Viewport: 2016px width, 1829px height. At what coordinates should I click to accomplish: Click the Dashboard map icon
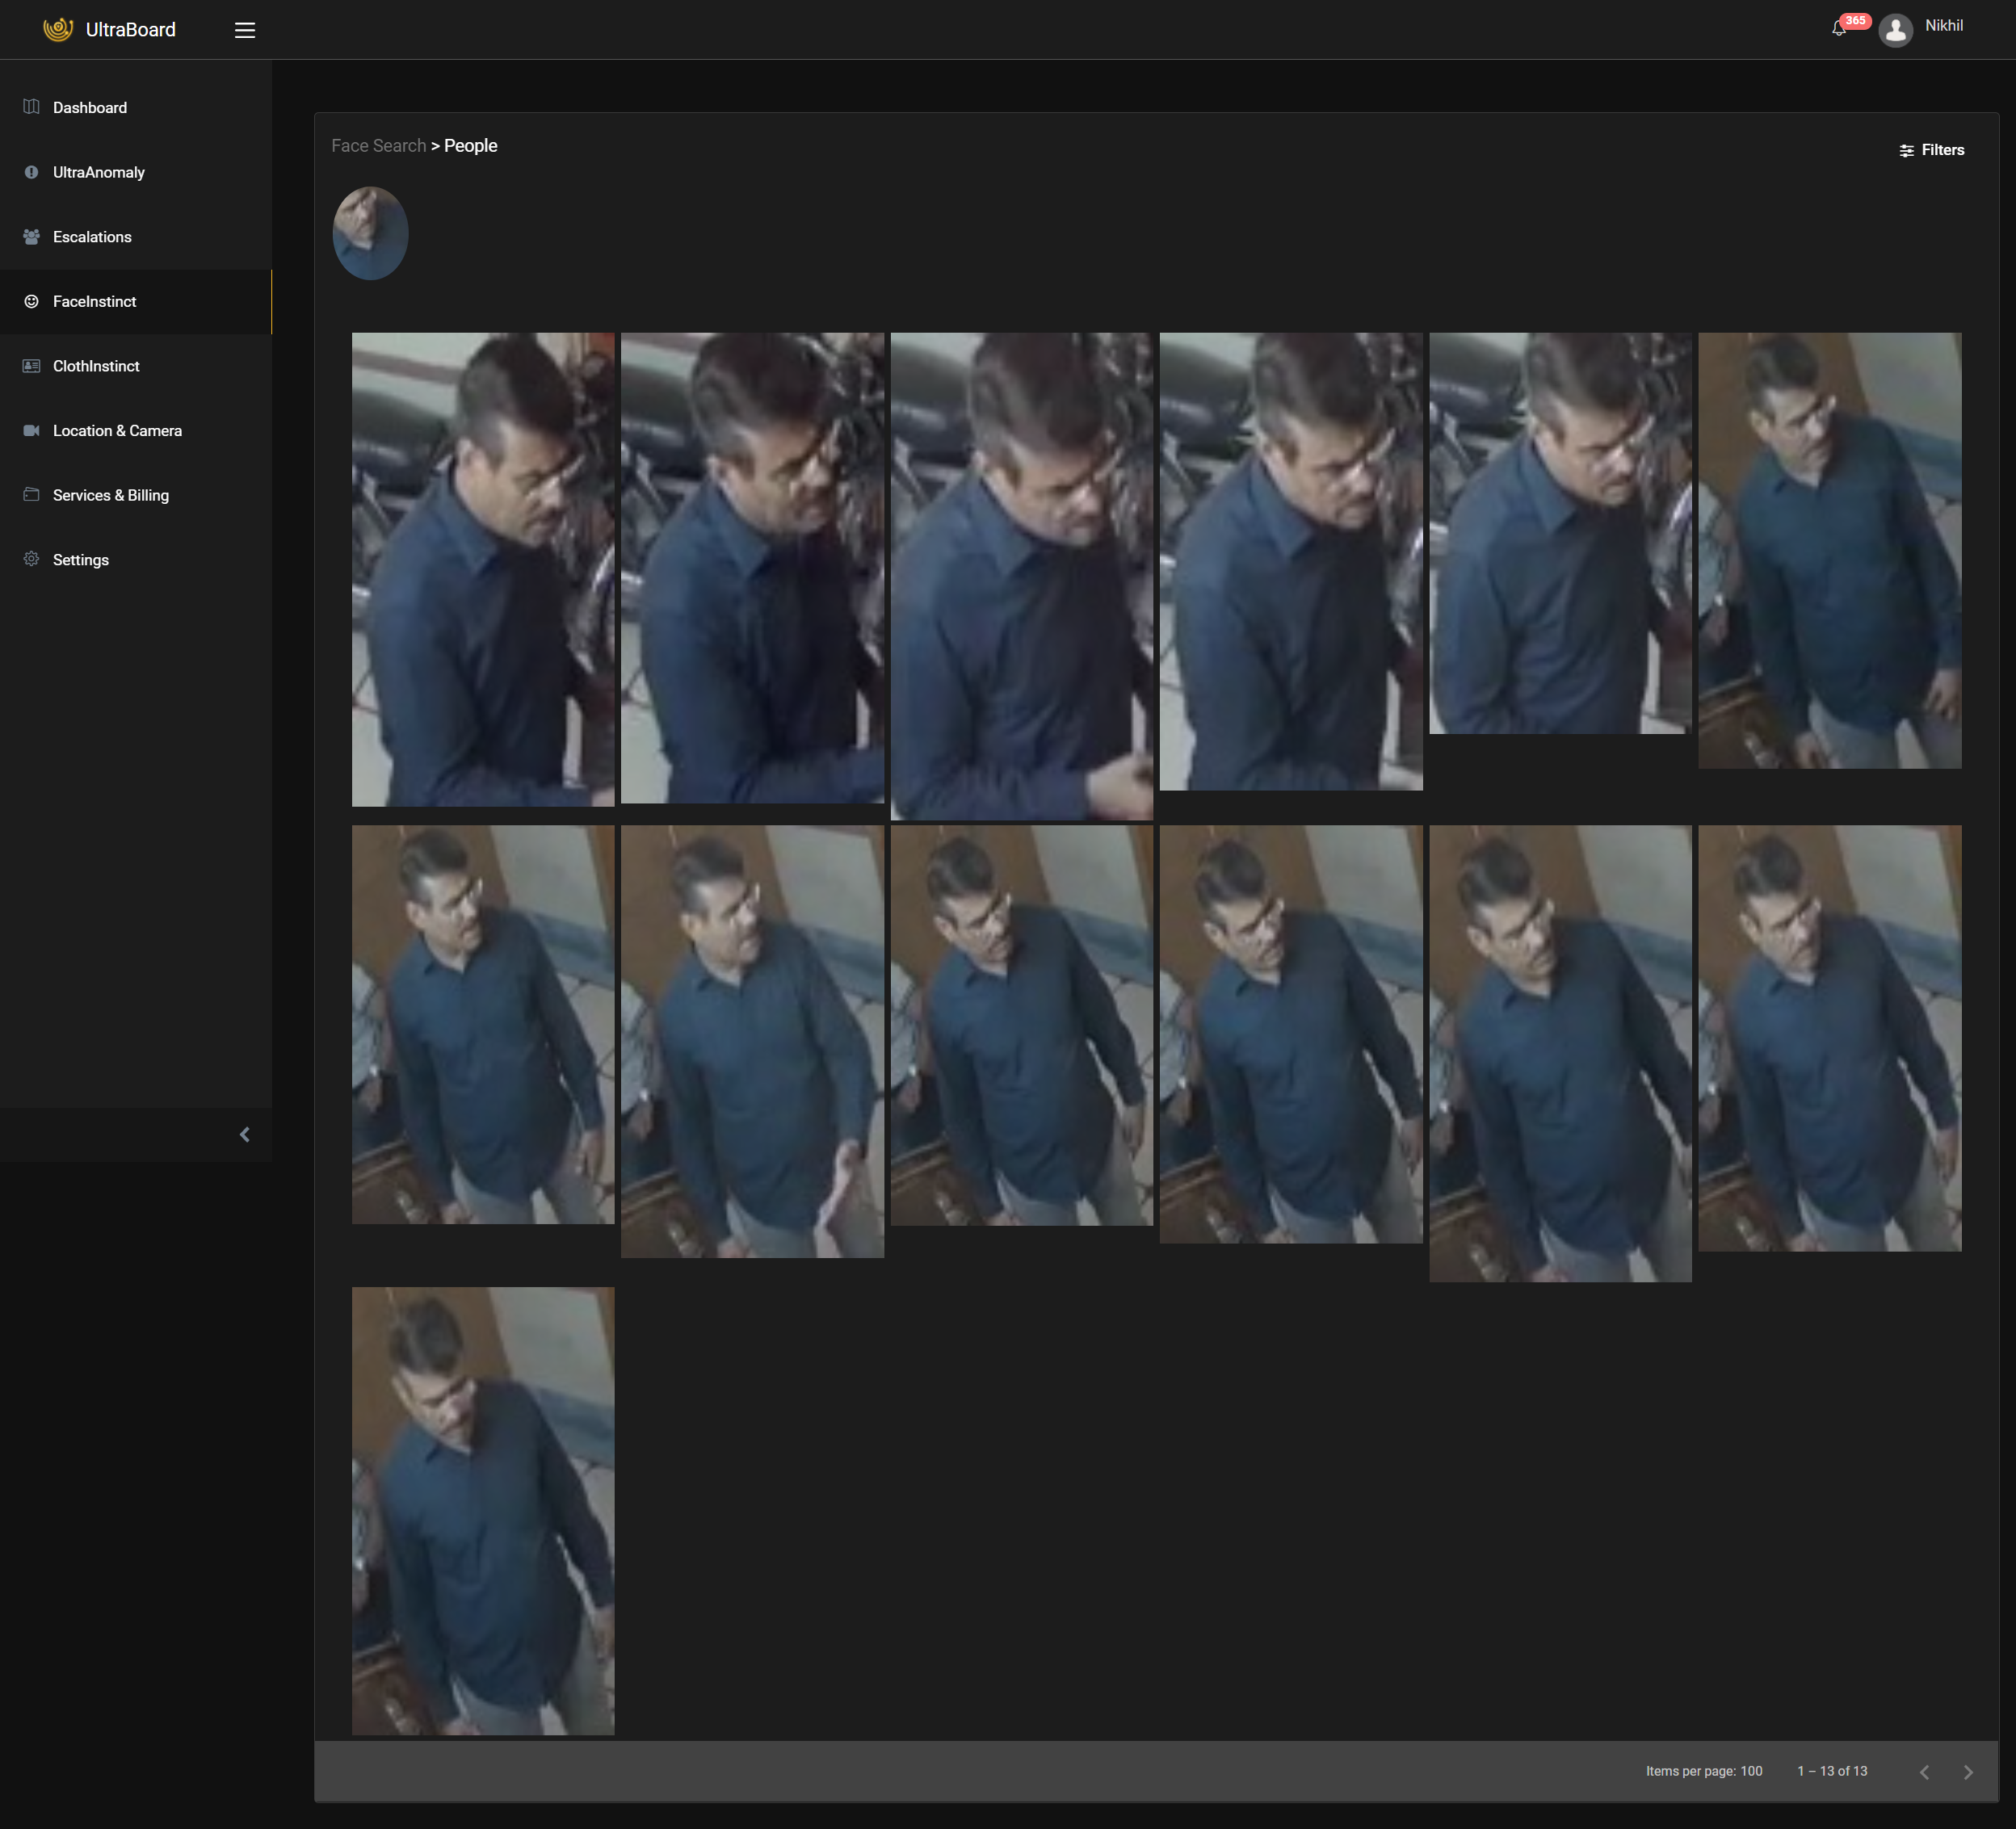pyautogui.click(x=32, y=107)
